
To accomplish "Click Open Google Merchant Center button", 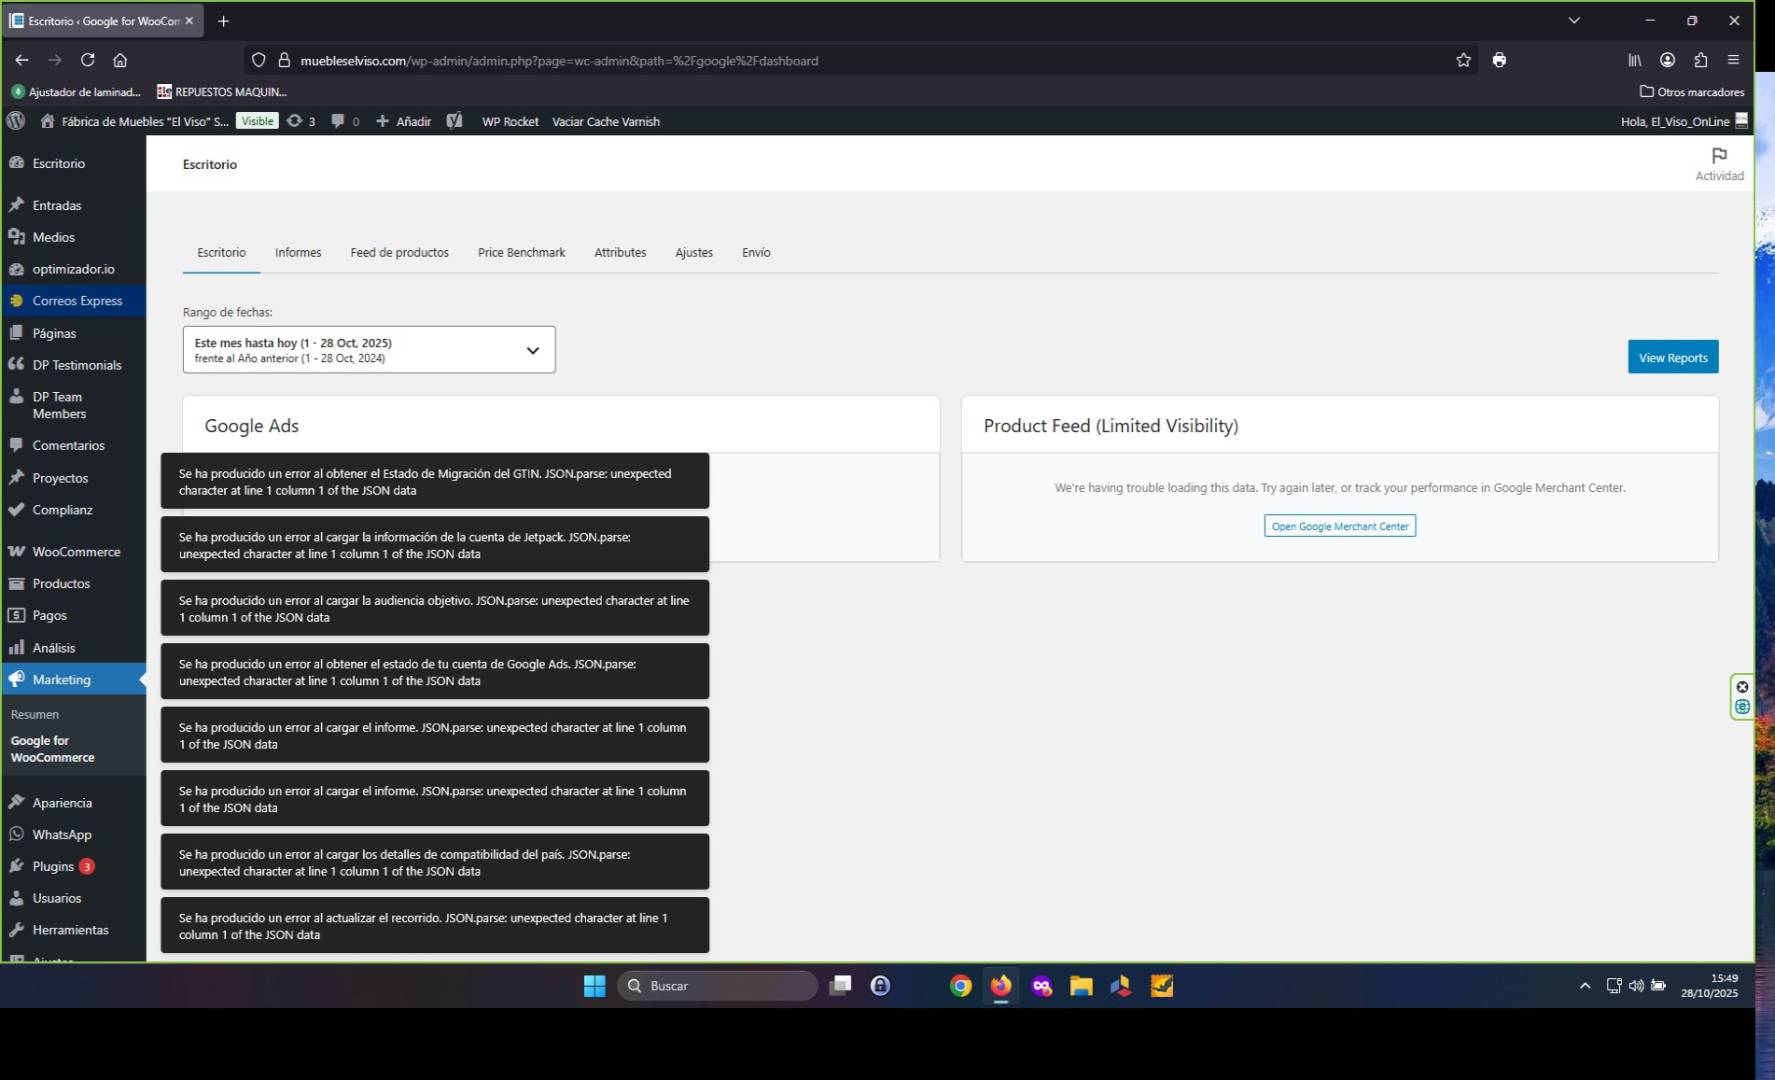I will (x=1339, y=526).
